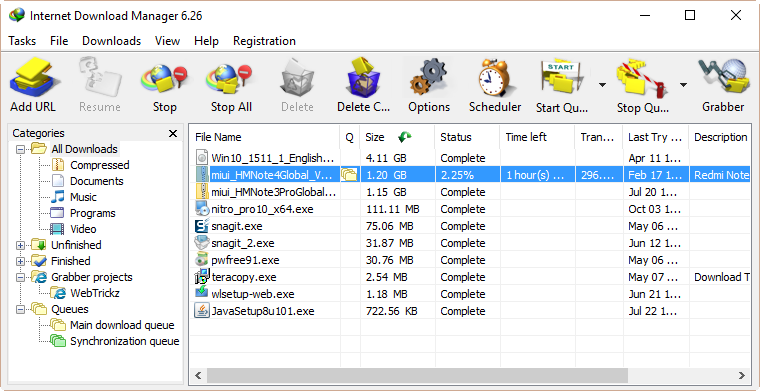The image size is (760, 391).
Task: Click the green sort arrow in the Size header
Action: [404, 138]
